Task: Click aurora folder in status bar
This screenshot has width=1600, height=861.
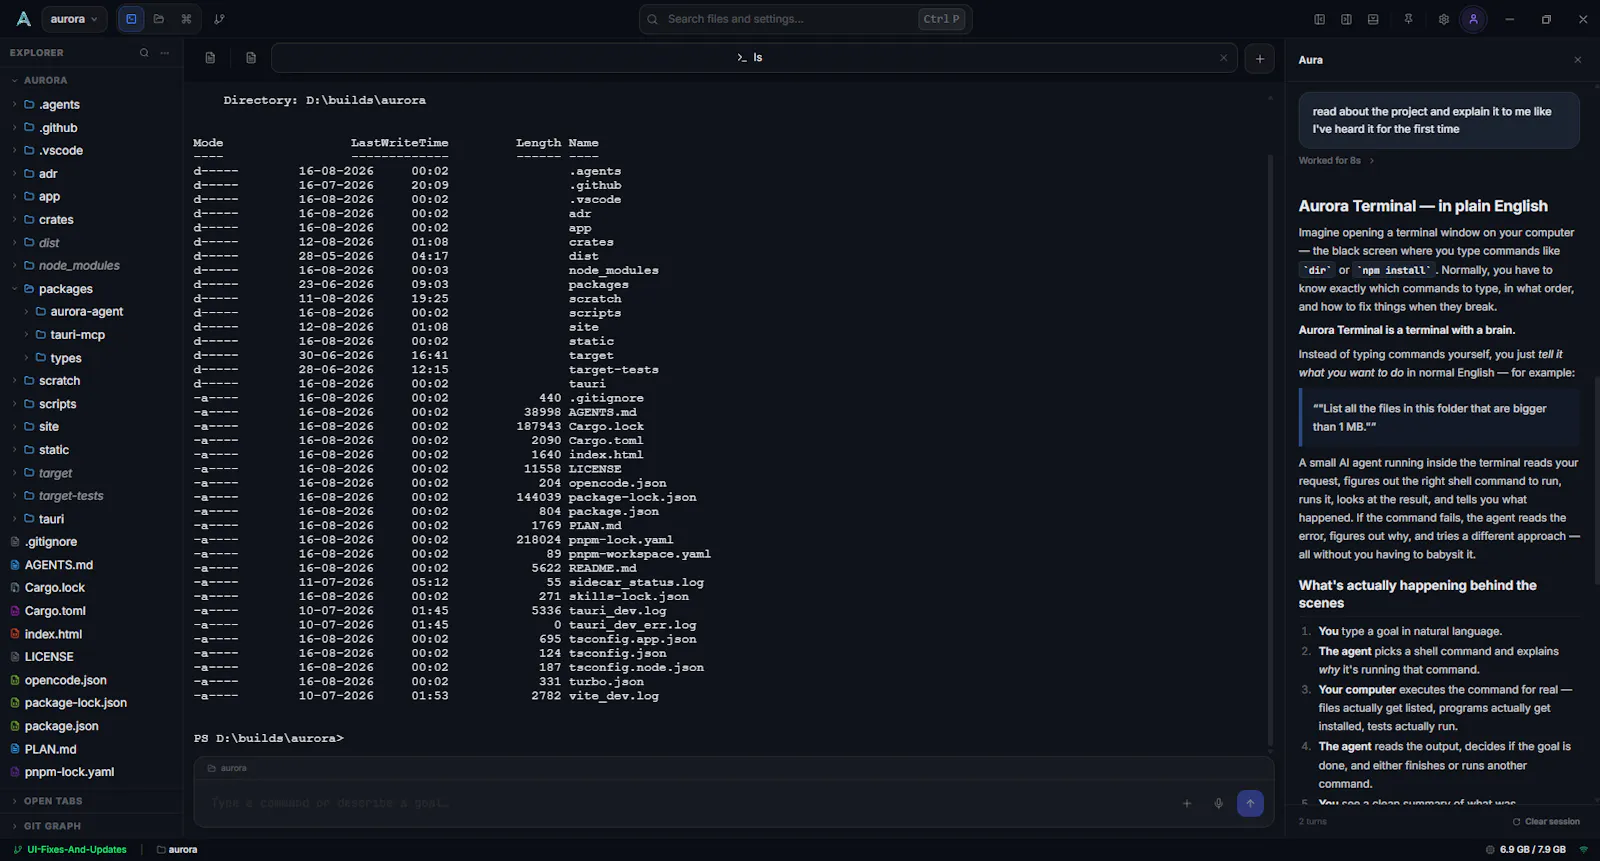Action: pos(177,850)
